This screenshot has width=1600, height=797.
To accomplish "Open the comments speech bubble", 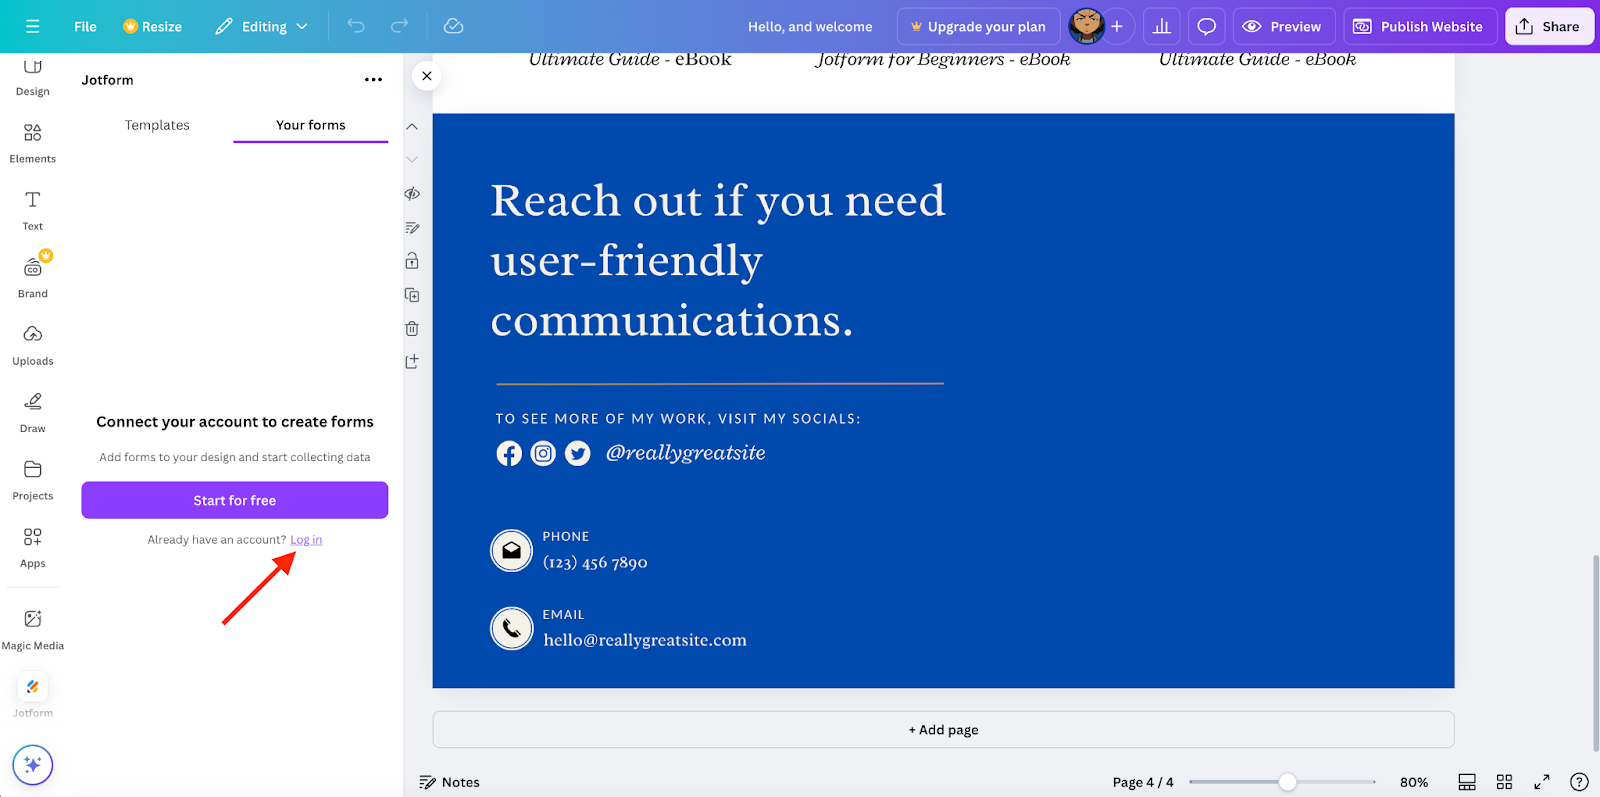I will 1207,26.
